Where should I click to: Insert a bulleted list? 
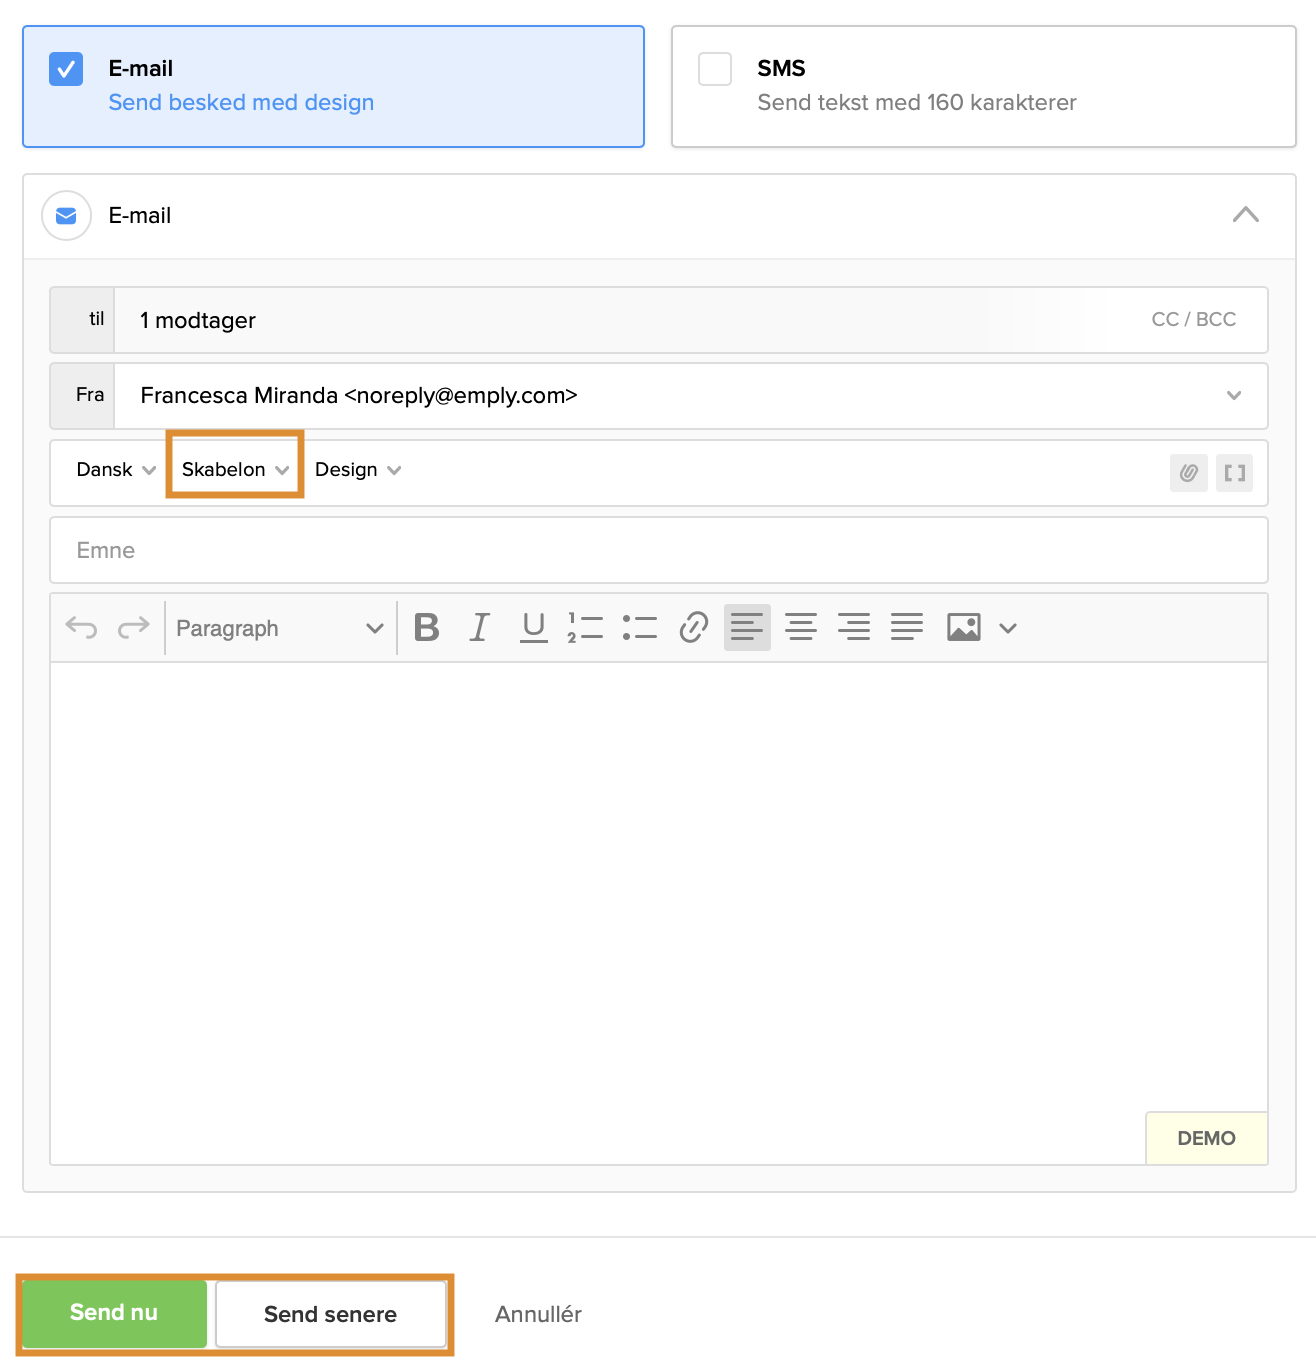(x=640, y=628)
